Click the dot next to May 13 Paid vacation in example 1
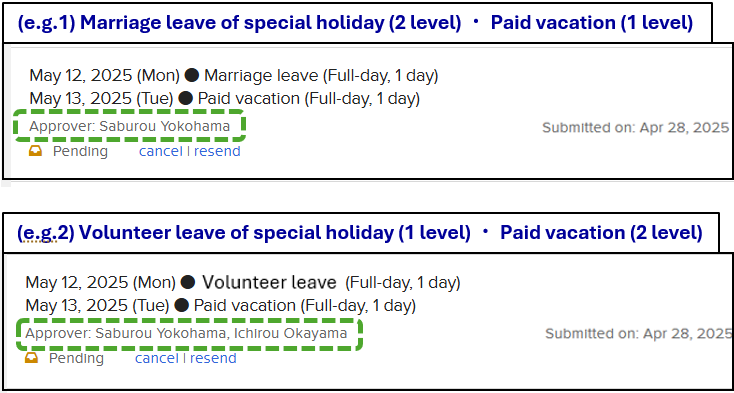The image size is (734, 393). (x=185, y=99)
